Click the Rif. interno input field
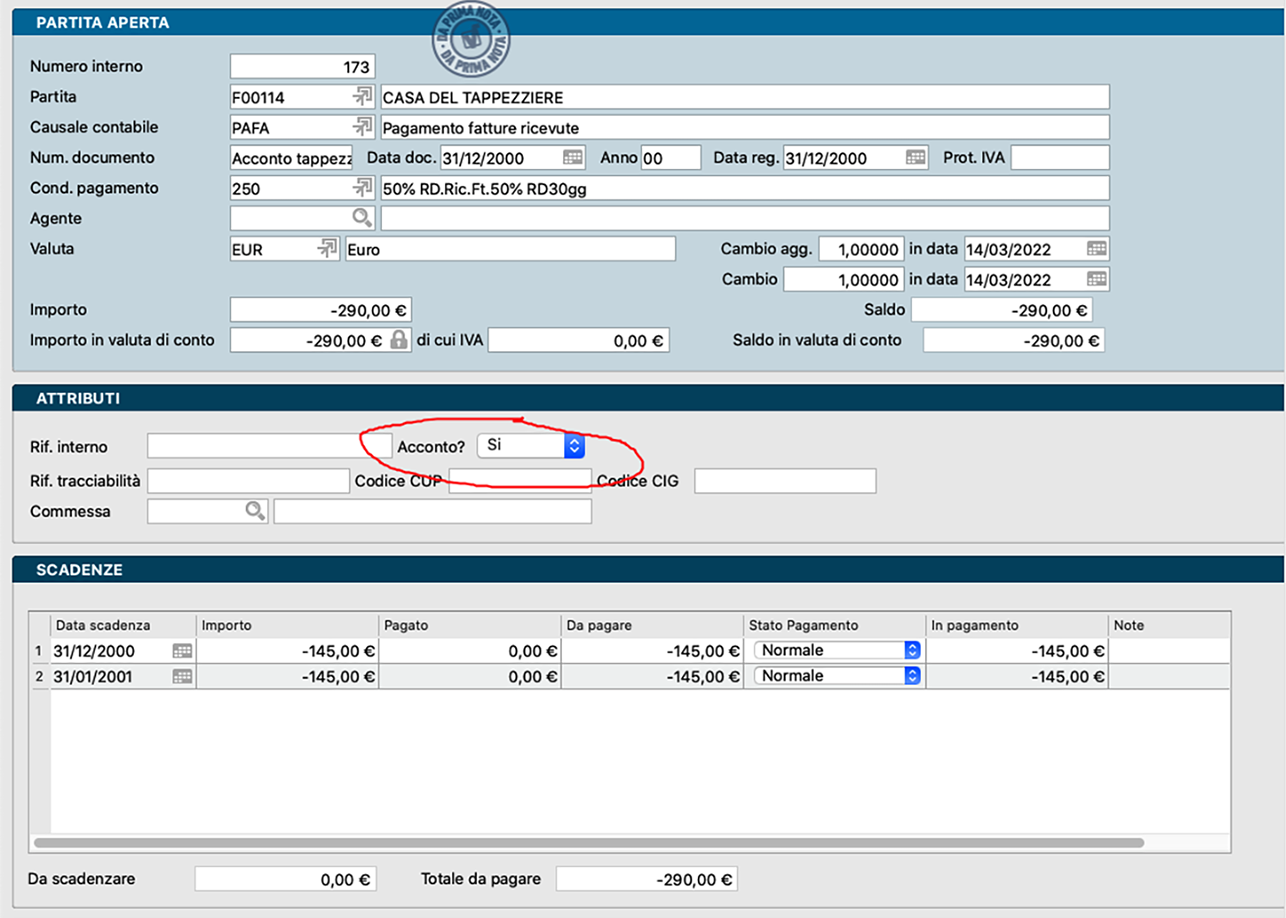The width and height of the screenshot is (1286, 918). [x=255, y=446]
